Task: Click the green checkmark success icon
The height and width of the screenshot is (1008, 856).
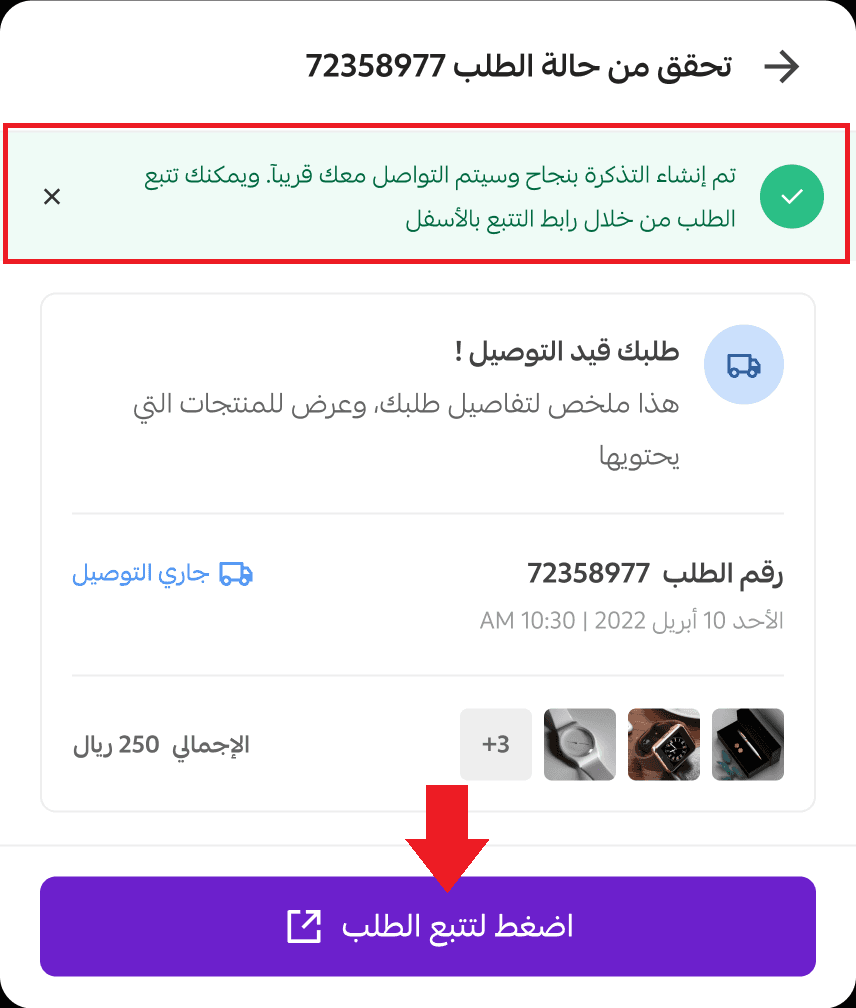Action: [791, 197]
